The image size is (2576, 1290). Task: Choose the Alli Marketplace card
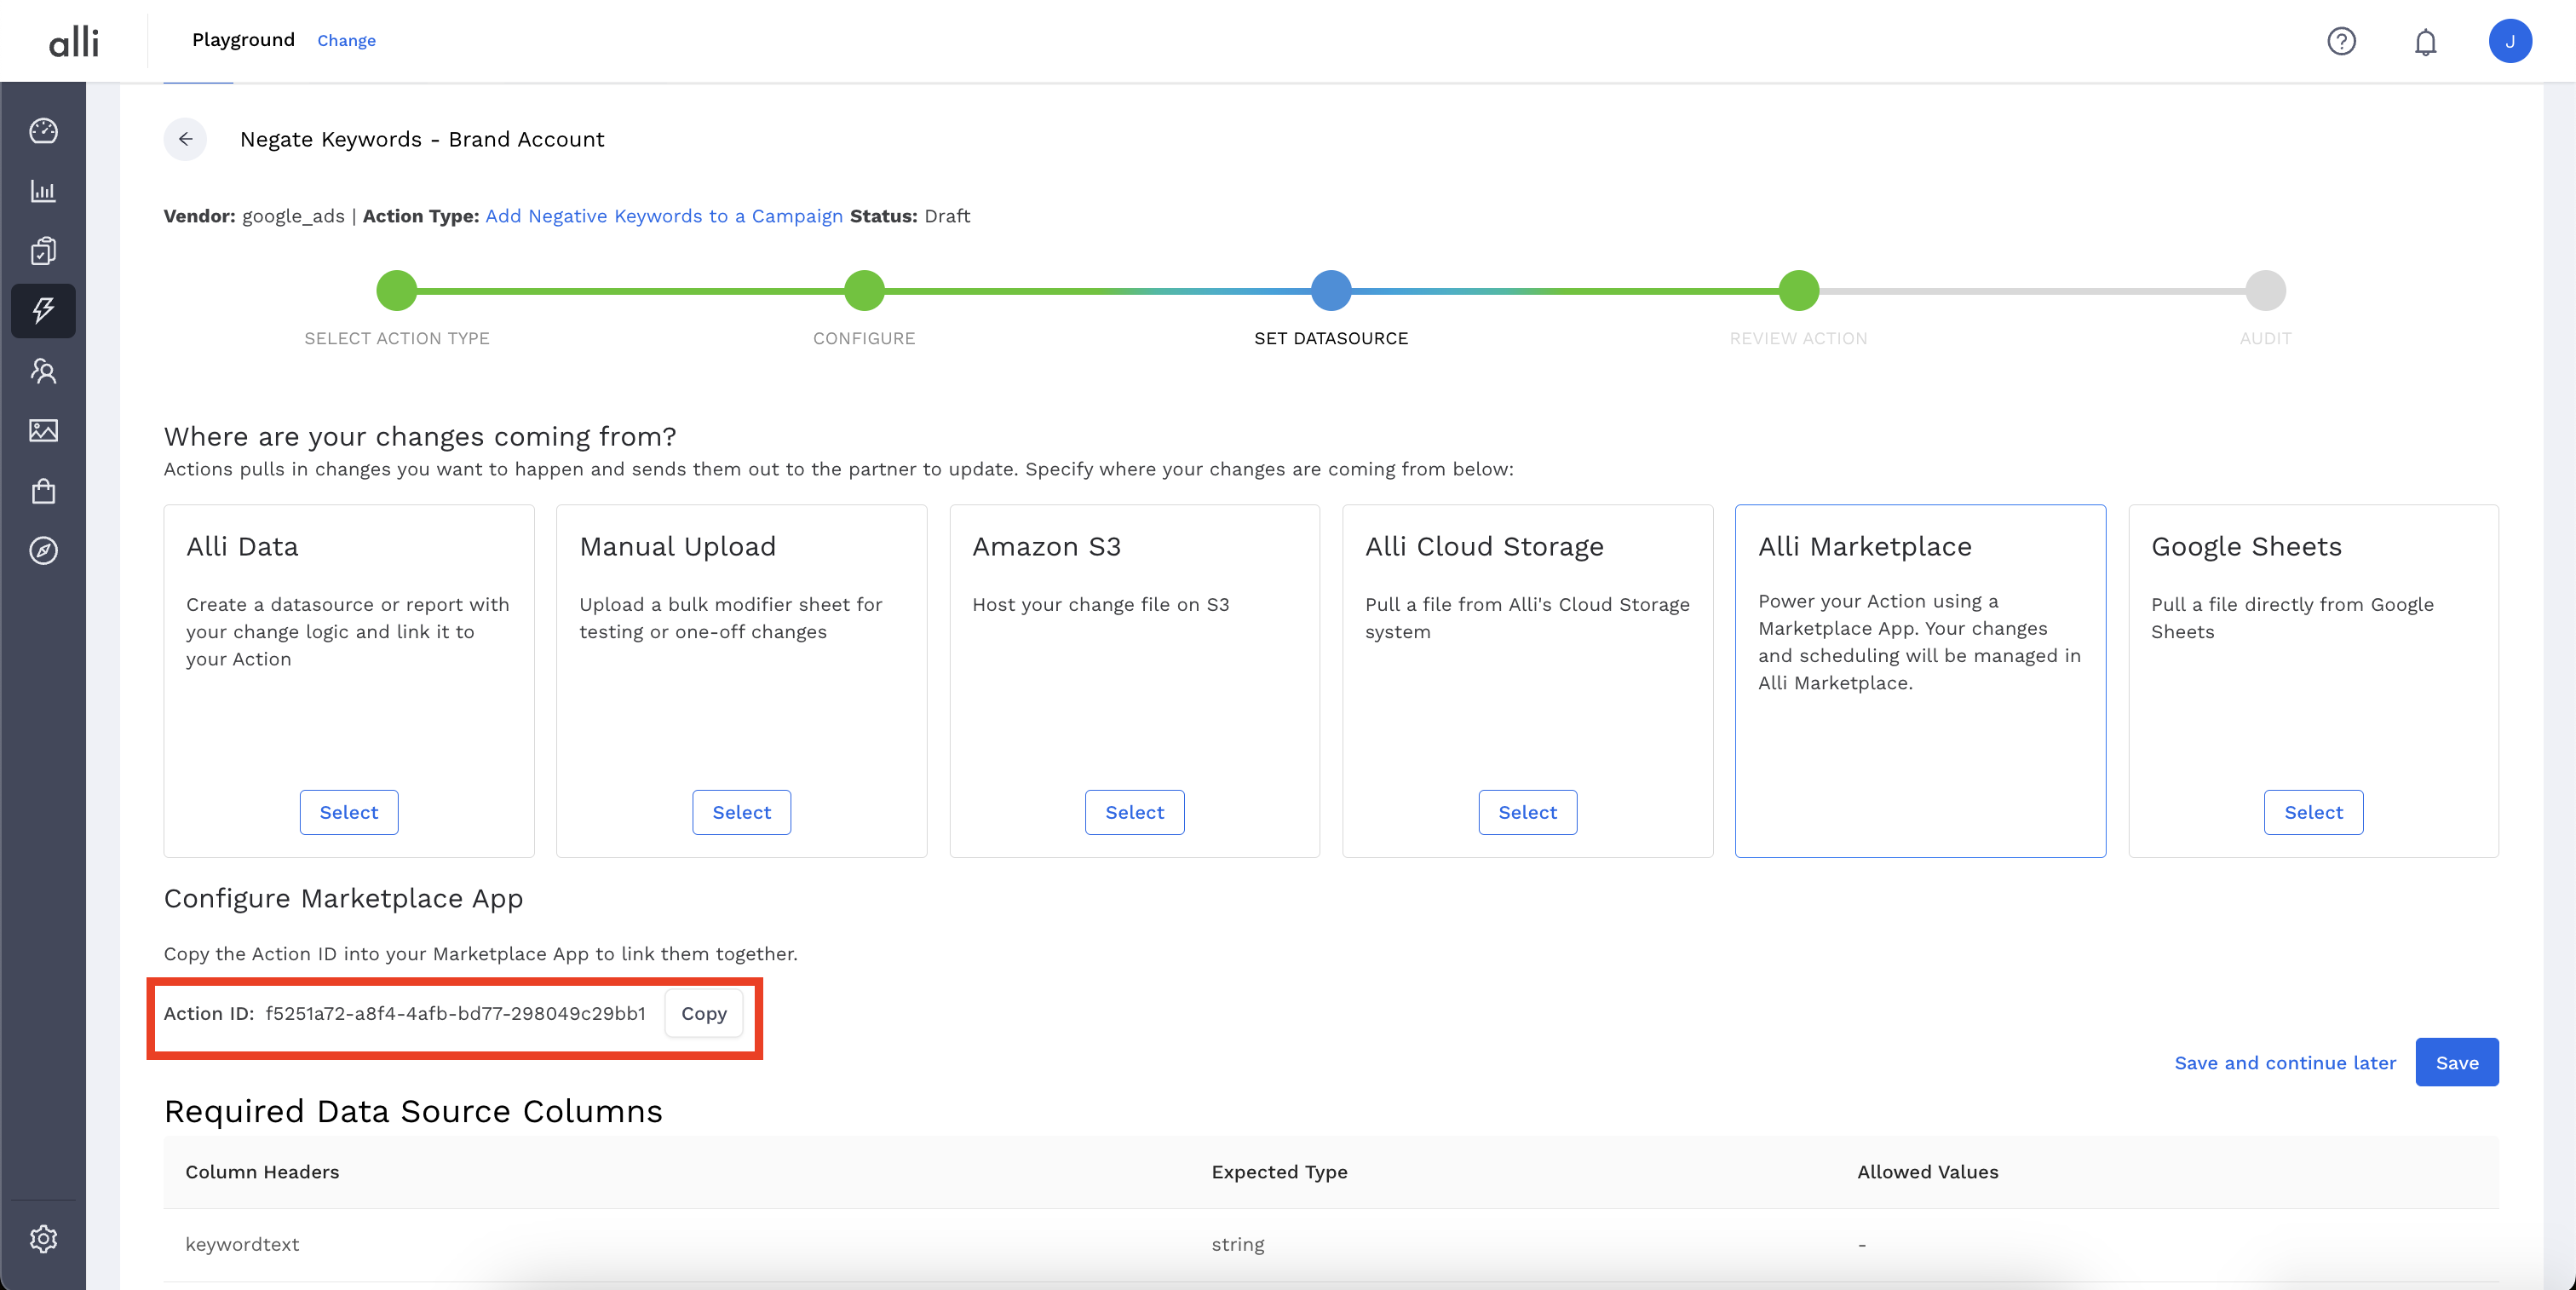pyautogui.click(x=1919, y=680)
